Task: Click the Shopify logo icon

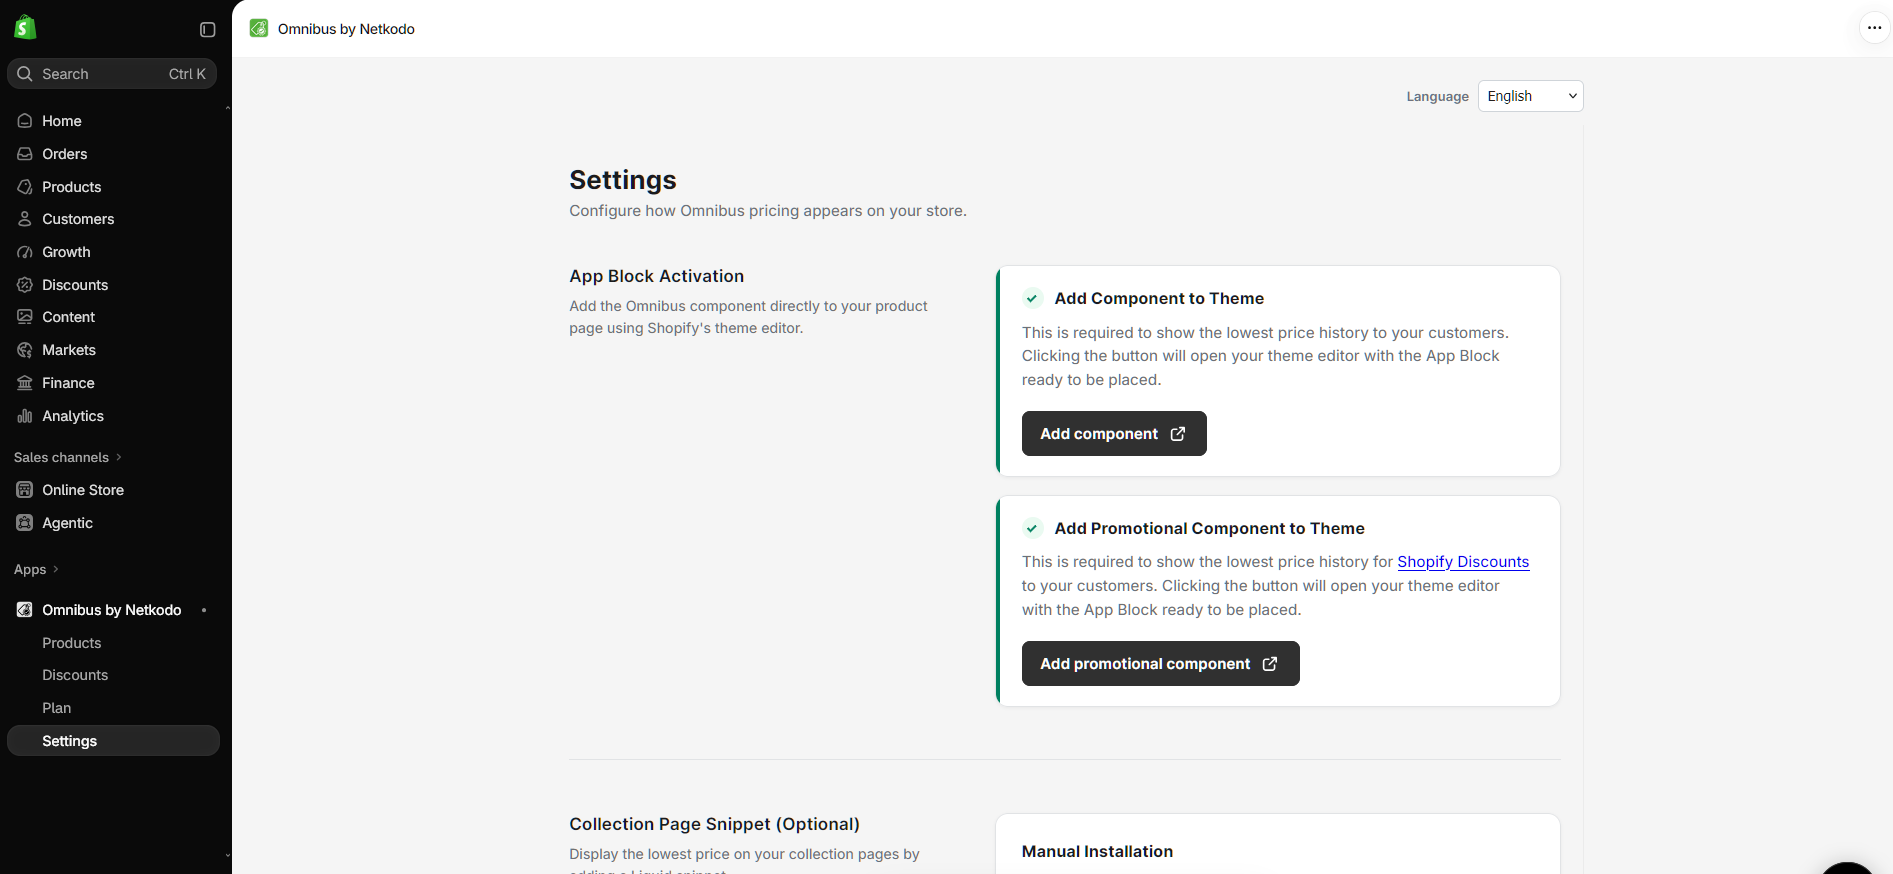Action: pos(25,28)
